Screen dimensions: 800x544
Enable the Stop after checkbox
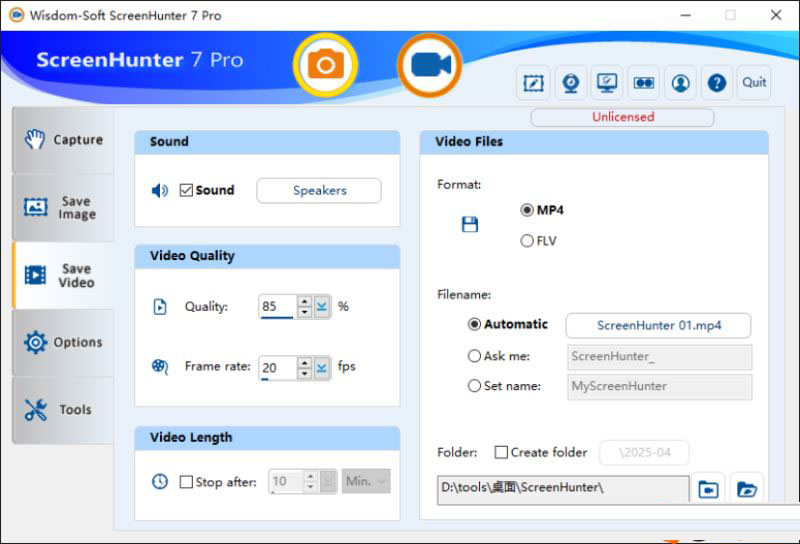186,482
